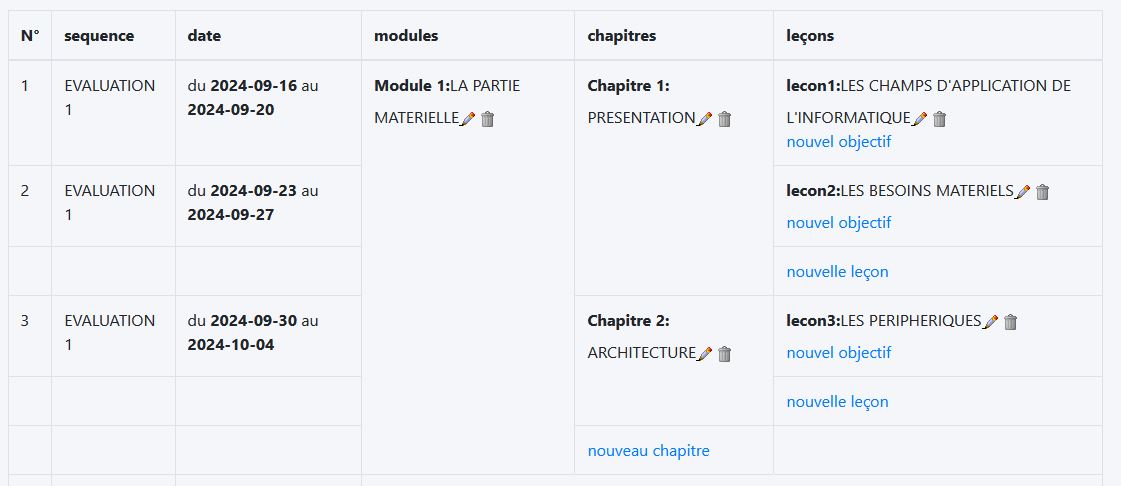Edit lecon1 using its pencil icon

(920, 119)
